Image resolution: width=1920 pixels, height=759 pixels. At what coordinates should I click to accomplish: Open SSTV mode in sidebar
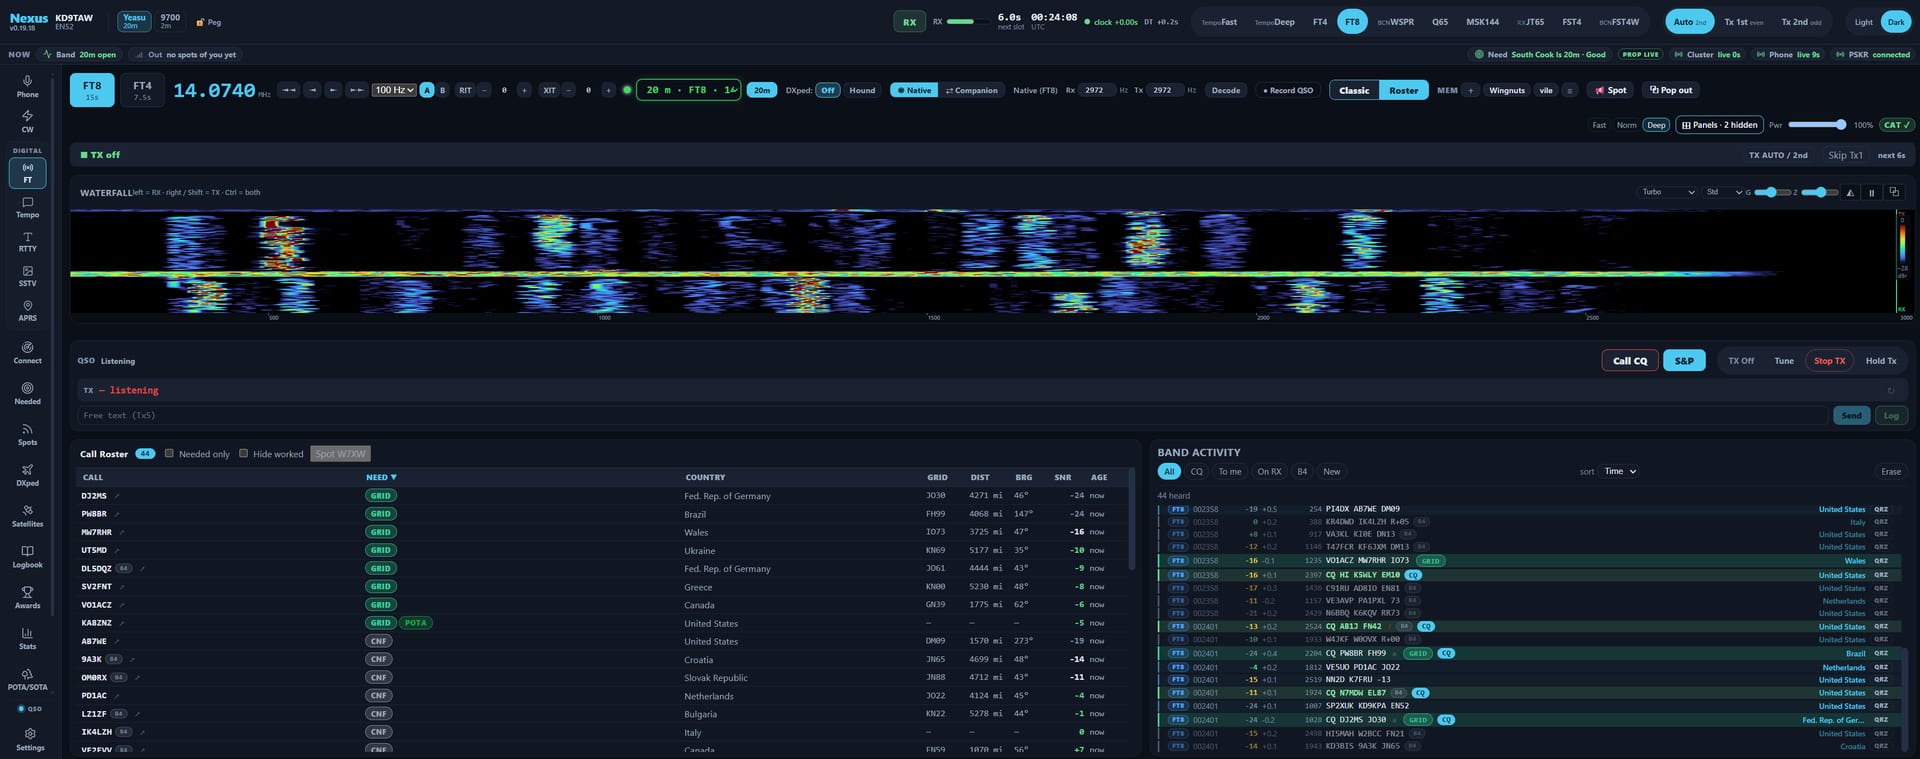27,276
